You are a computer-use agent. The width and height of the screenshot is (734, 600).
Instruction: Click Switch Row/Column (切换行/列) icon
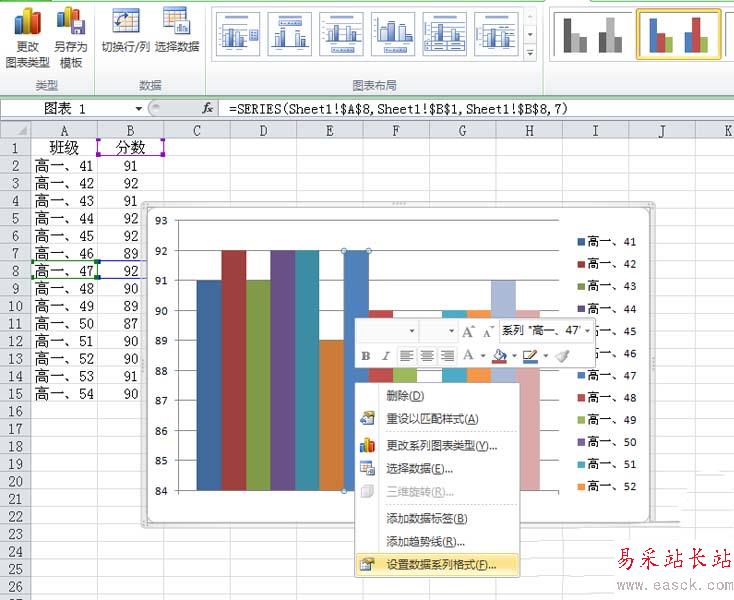(x=125, y=31)
